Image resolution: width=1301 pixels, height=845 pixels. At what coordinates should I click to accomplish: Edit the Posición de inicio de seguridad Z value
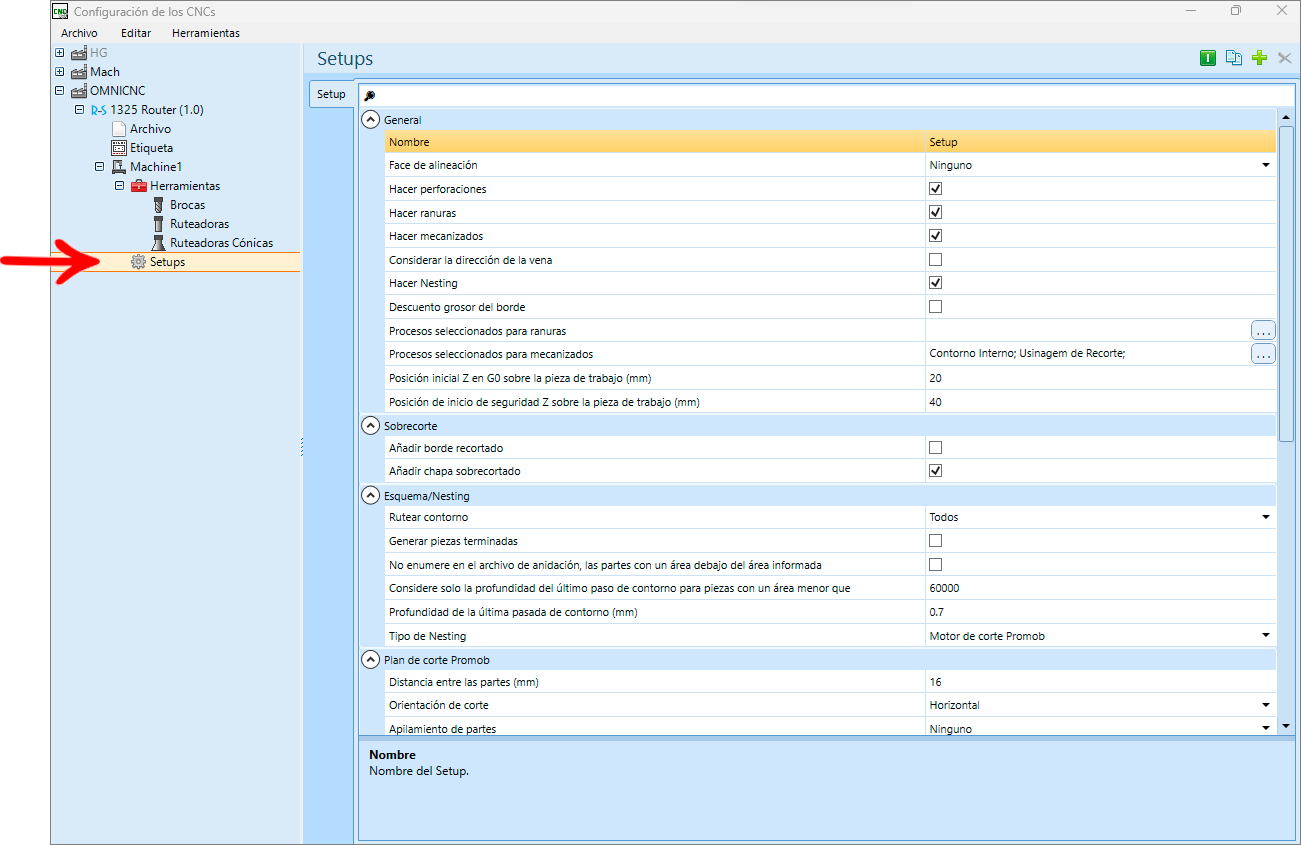point(1100,402)
